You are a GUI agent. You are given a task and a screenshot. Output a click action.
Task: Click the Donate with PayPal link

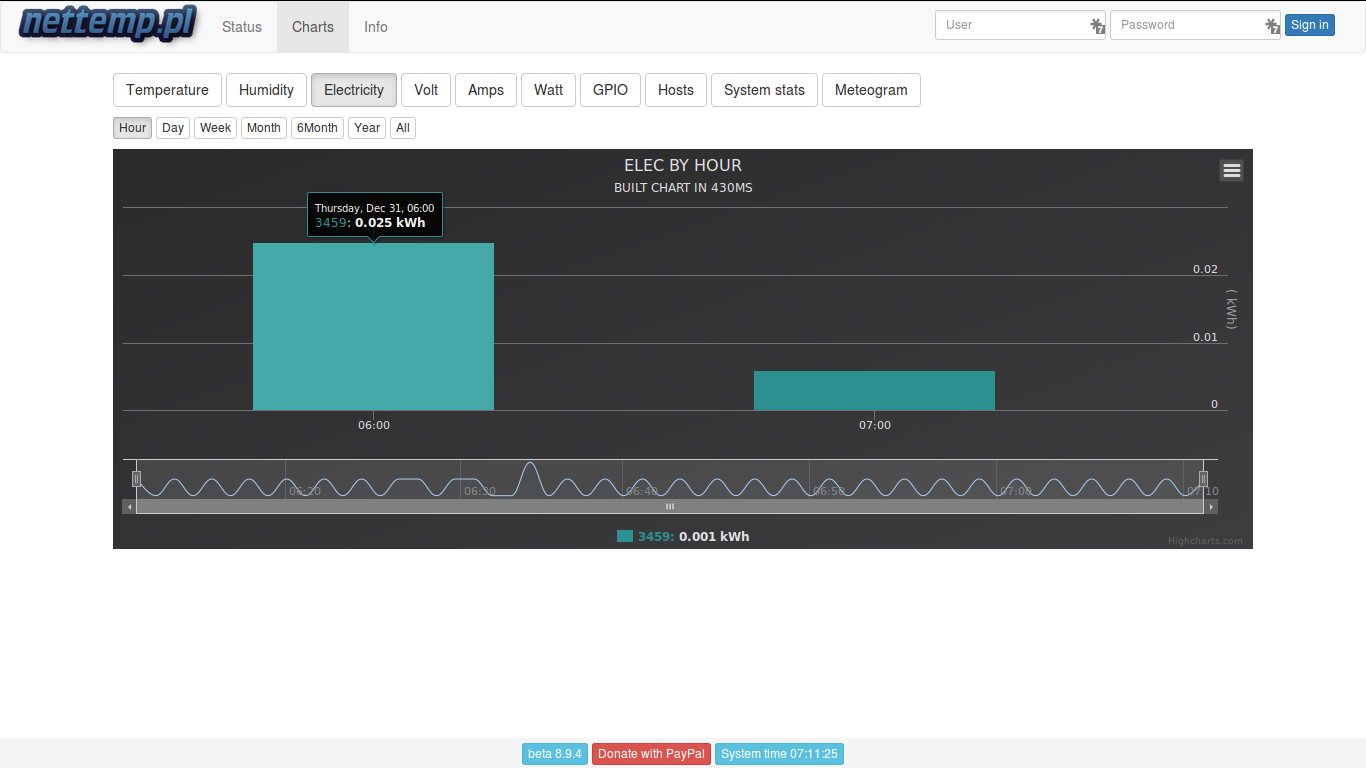(651, 754)
